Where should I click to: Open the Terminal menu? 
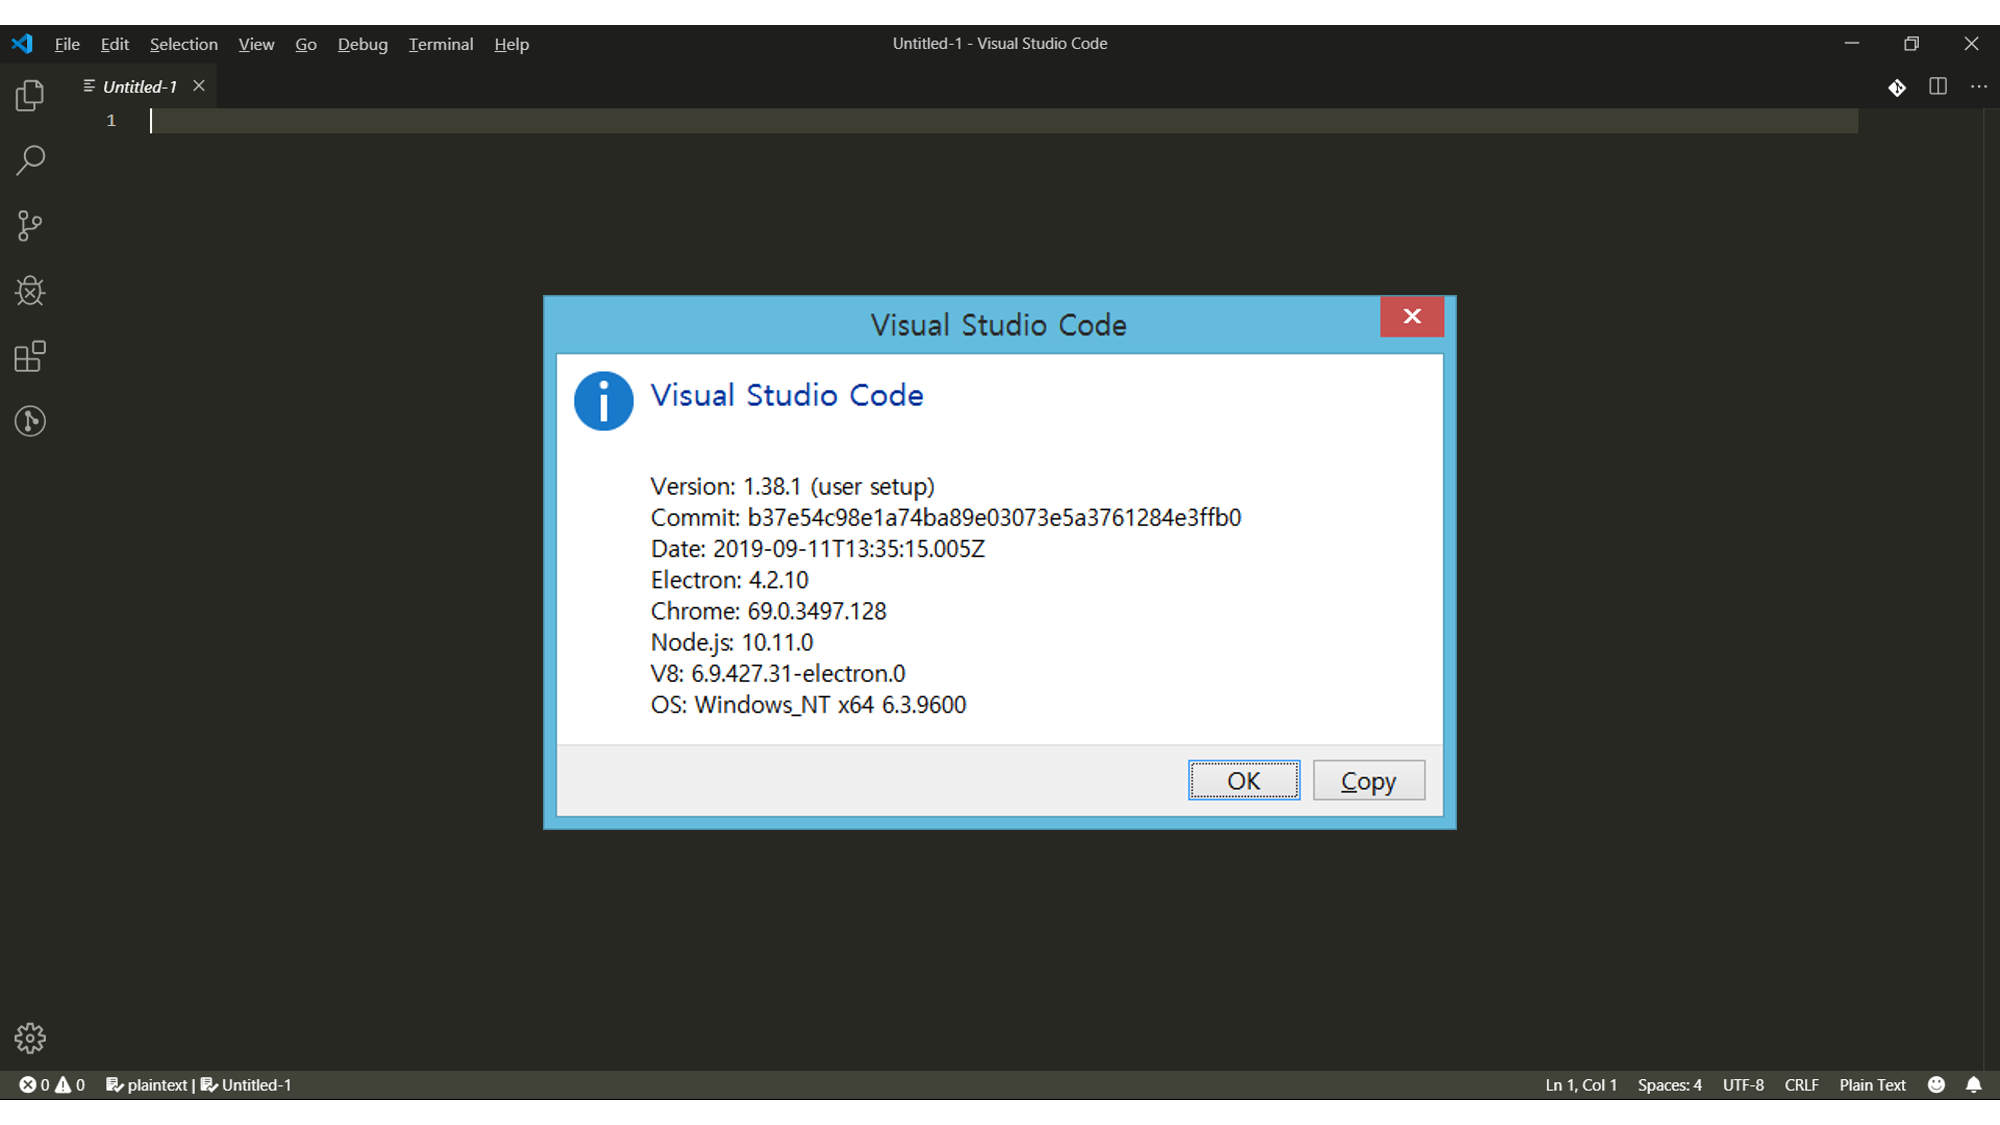[x=438, y=44]
